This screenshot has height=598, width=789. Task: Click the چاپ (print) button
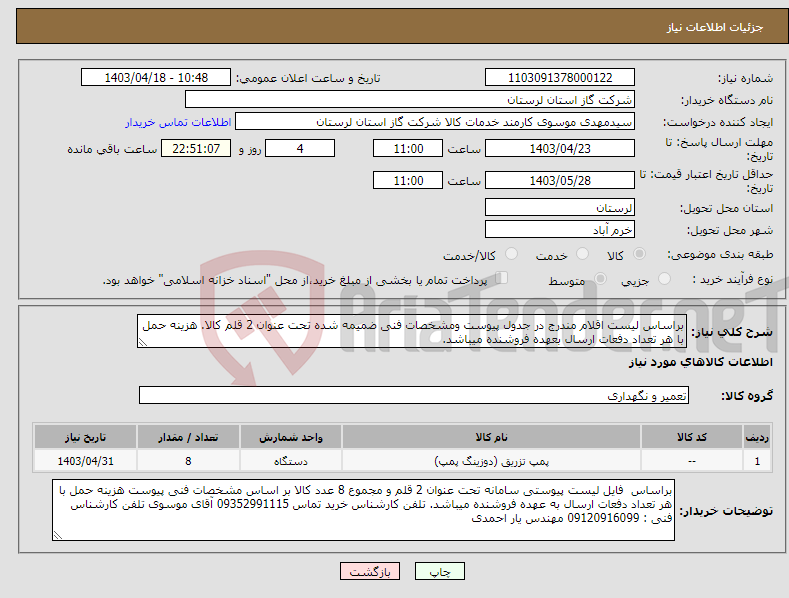[439, 571]
